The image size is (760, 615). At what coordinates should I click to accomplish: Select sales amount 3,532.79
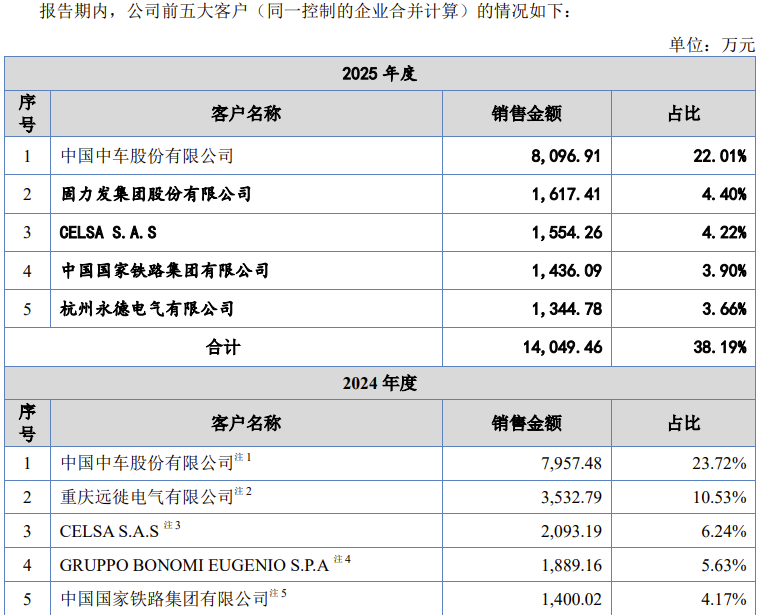[x=571, y=497]
